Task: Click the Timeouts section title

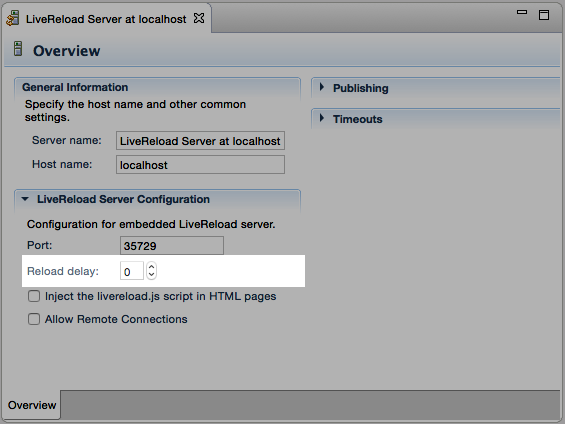Action: [357, 119]
